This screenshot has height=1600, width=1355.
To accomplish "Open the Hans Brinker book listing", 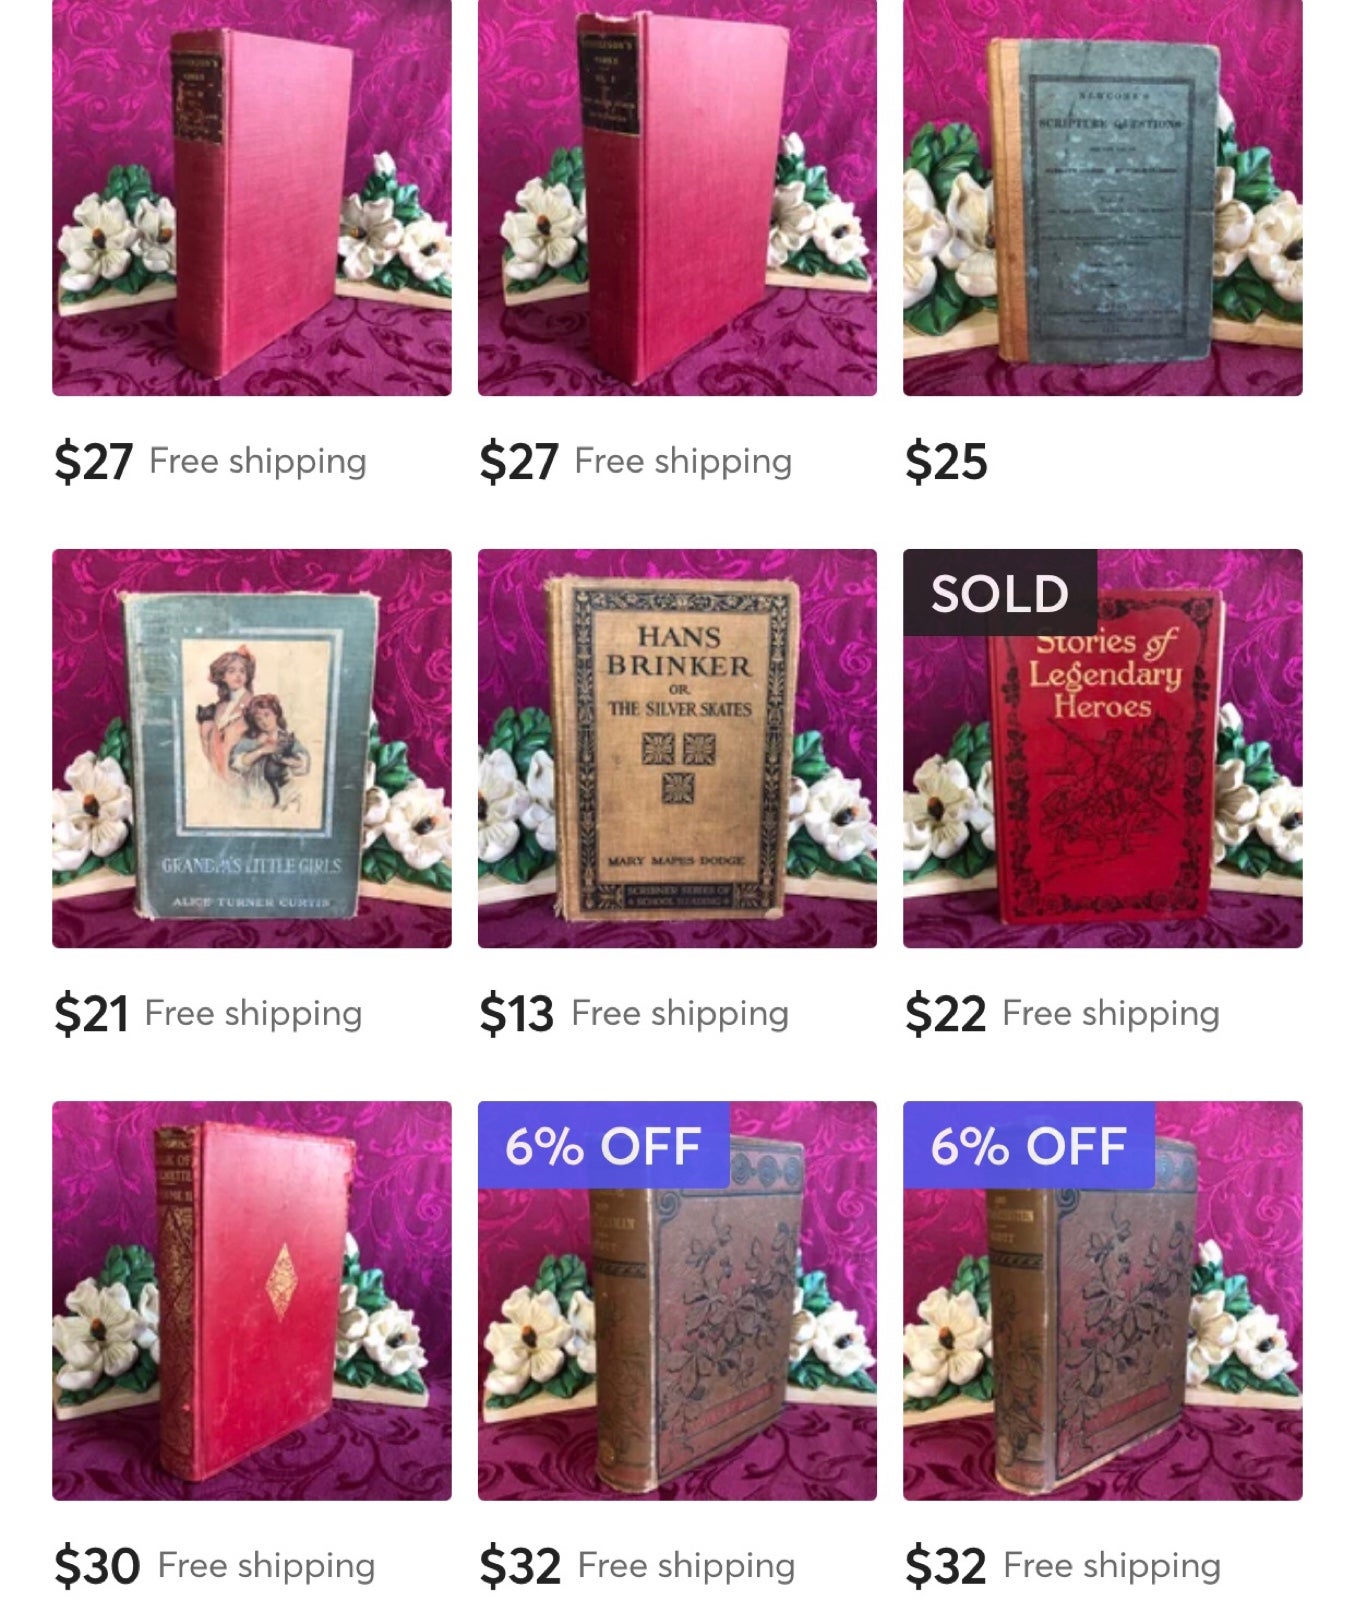I will coord(677,748).
